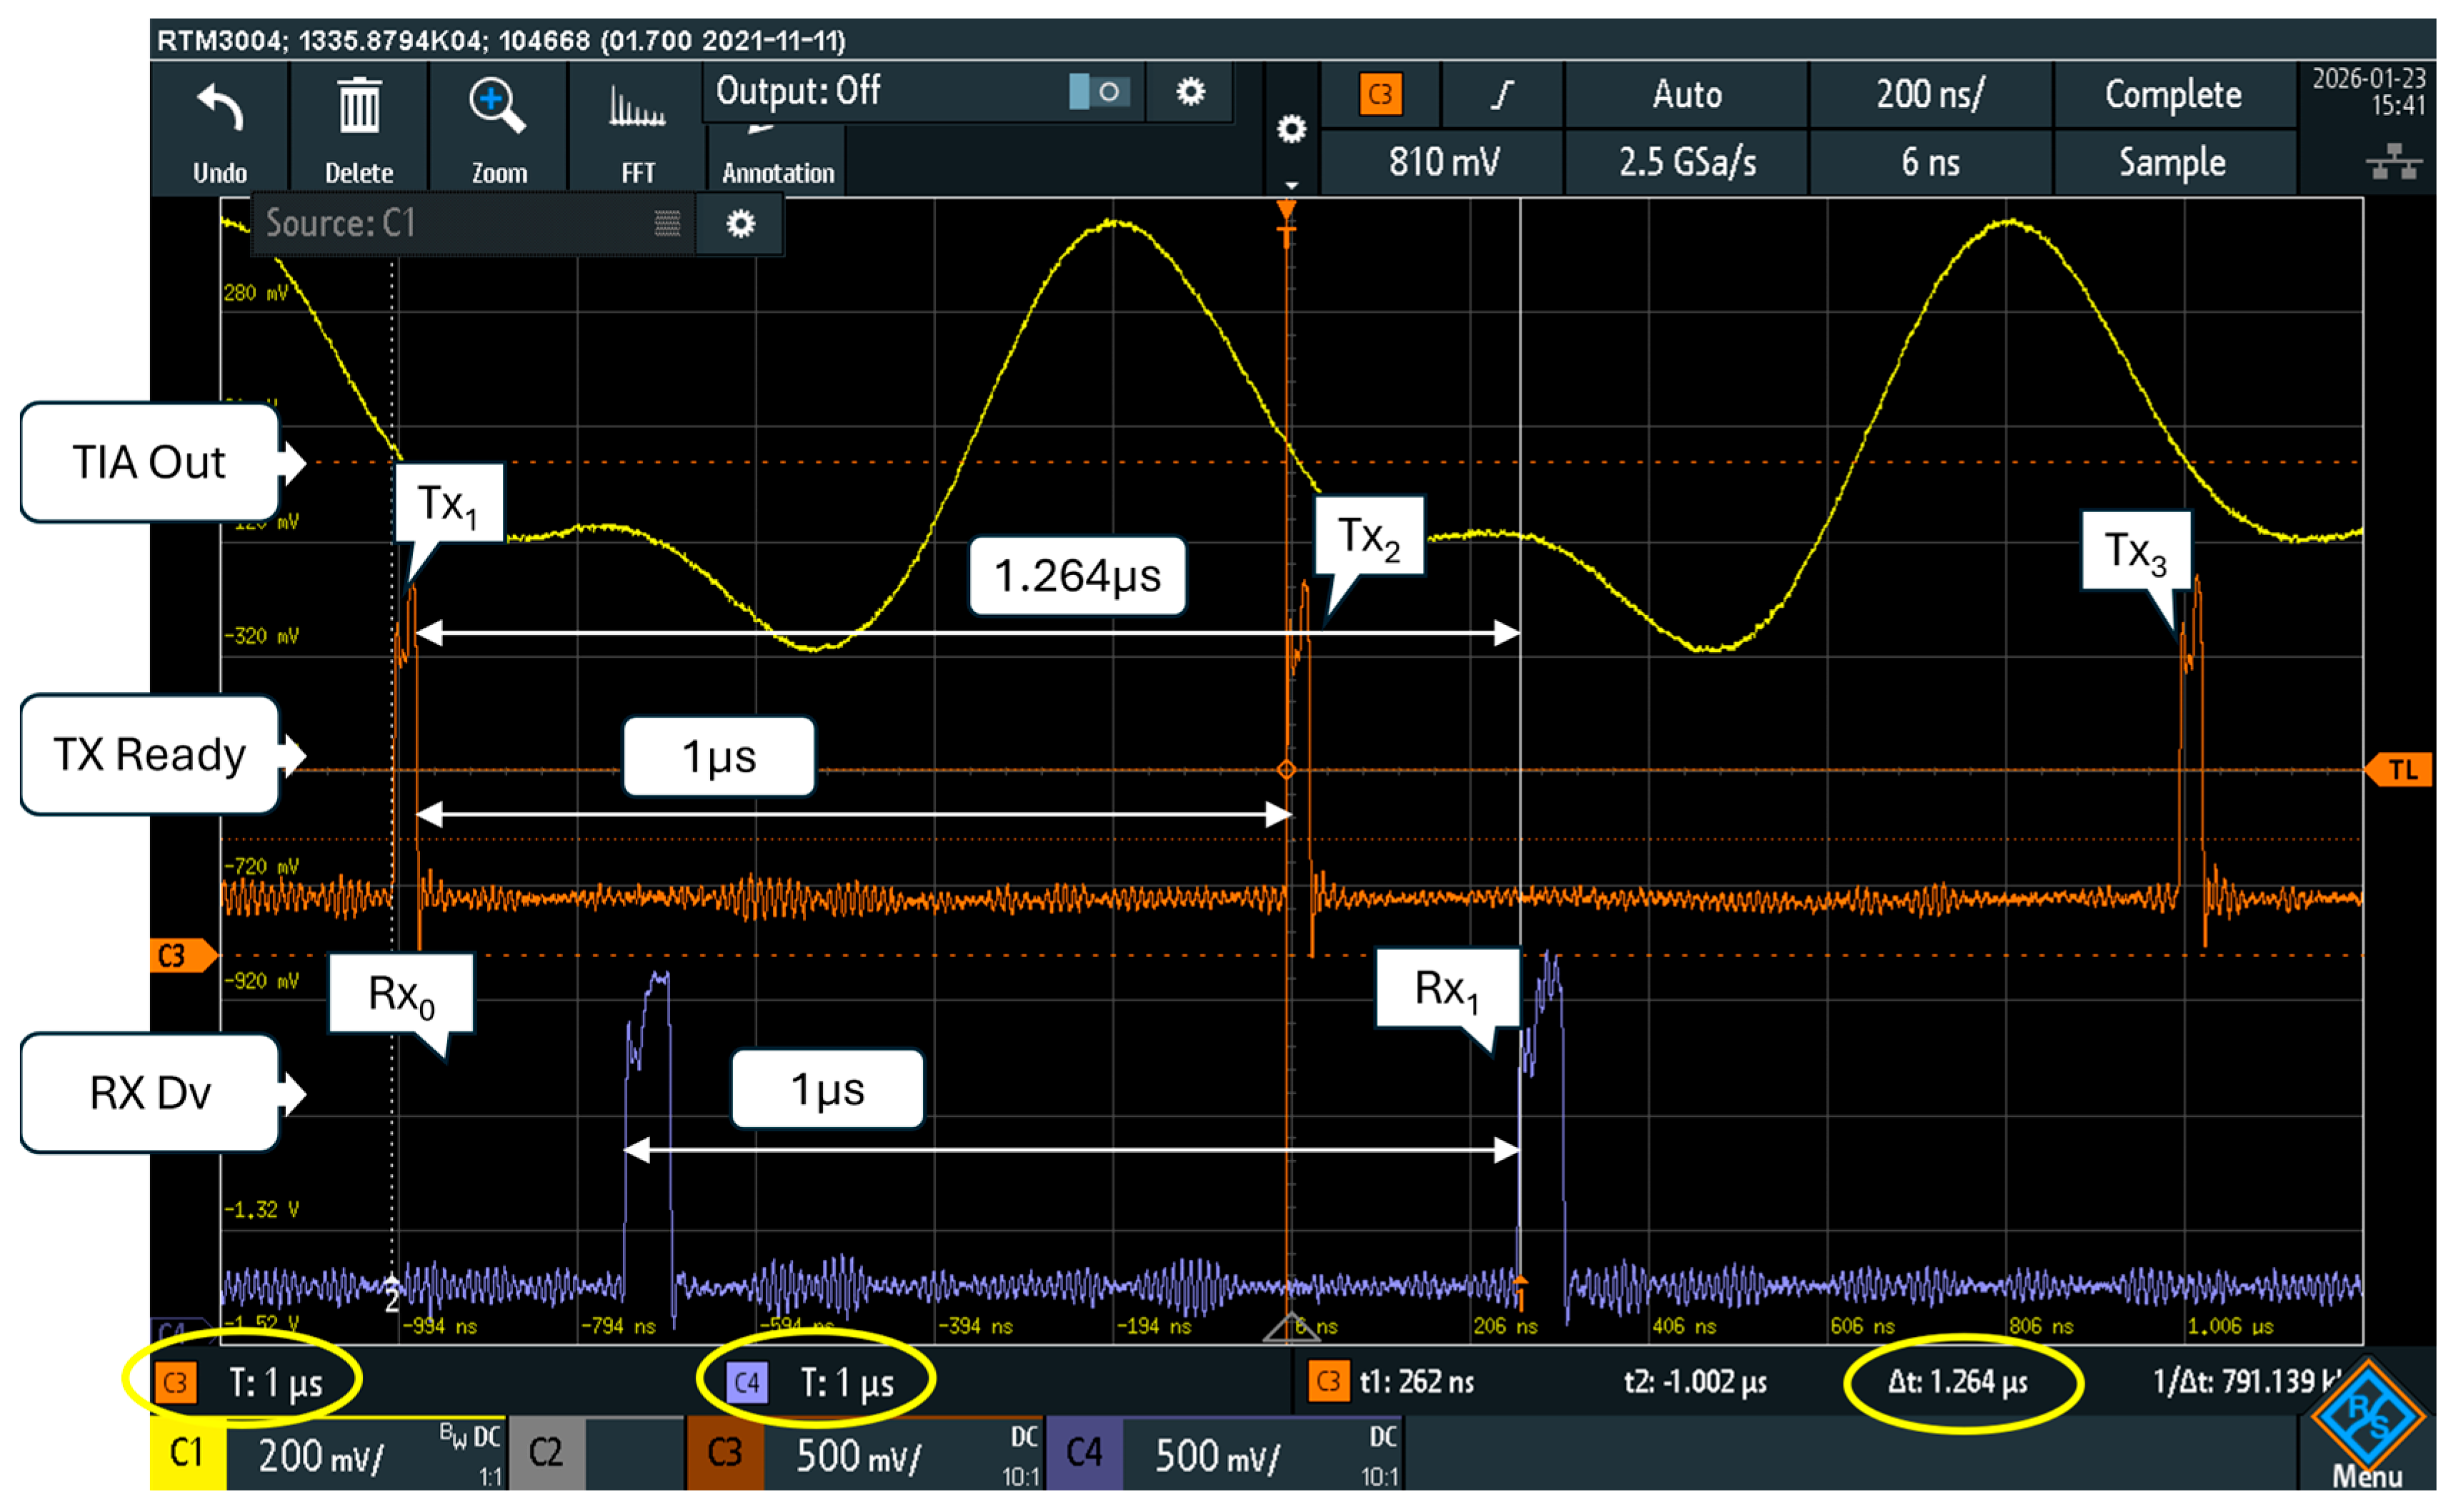
Task: Toggle channel C4 button
Action: 1084,1452
